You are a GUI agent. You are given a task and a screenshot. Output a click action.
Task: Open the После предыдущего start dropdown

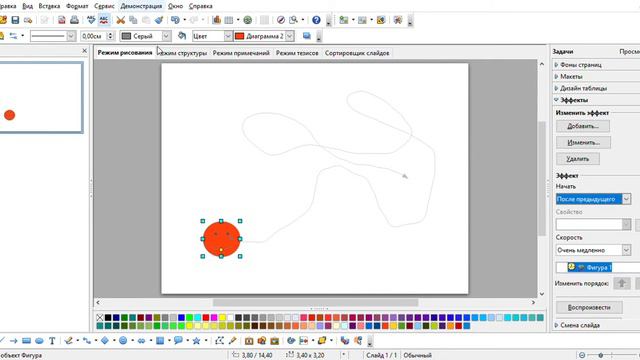click(x=626, y=199)
